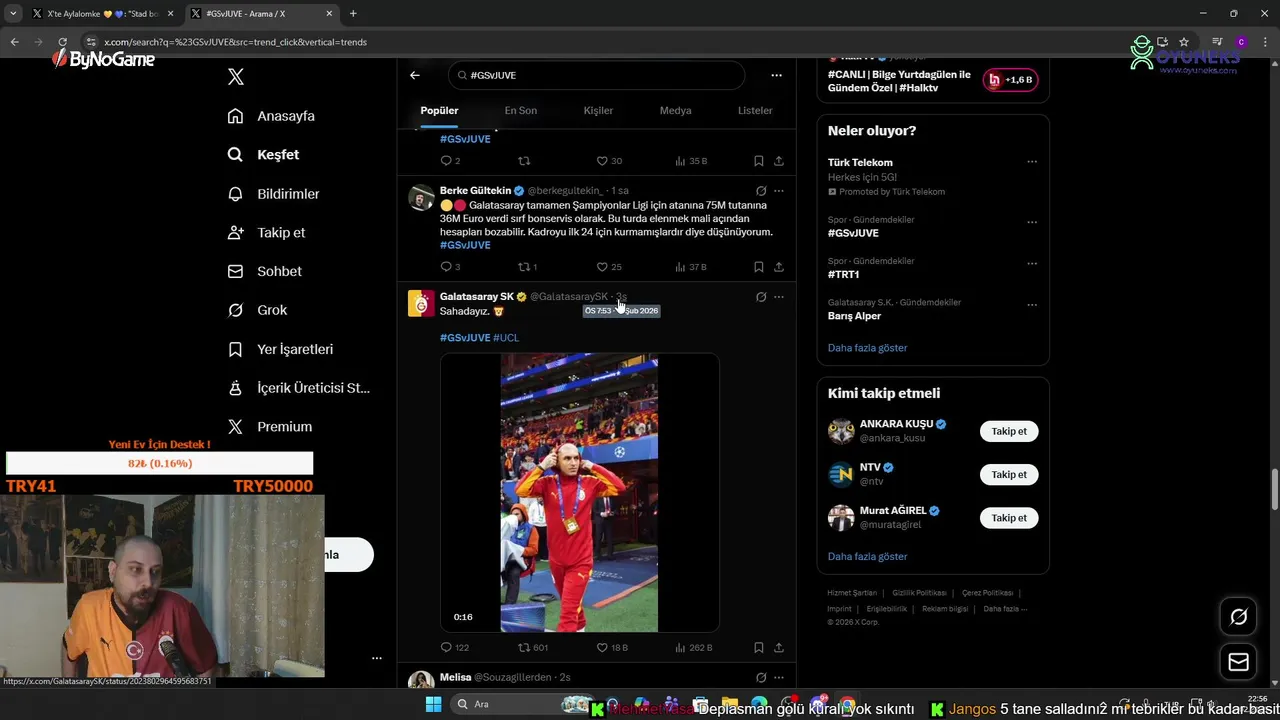Switch to the Kişiler tab
Image resolution: width=1280 pixels, height=720 pixels.
pos(598,110)
